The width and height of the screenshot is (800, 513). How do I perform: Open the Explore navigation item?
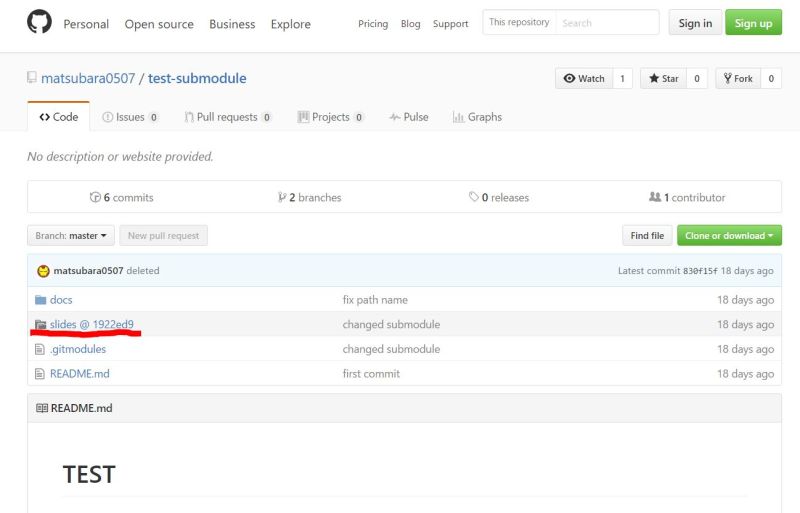tap(291, 24)
